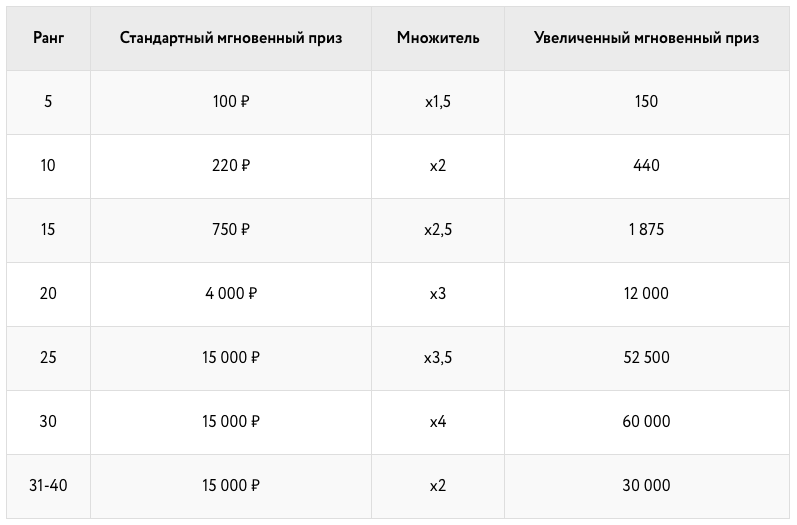Select the x3,5 multiplier cell
This screenshot has width=797, height=525.
438,358
